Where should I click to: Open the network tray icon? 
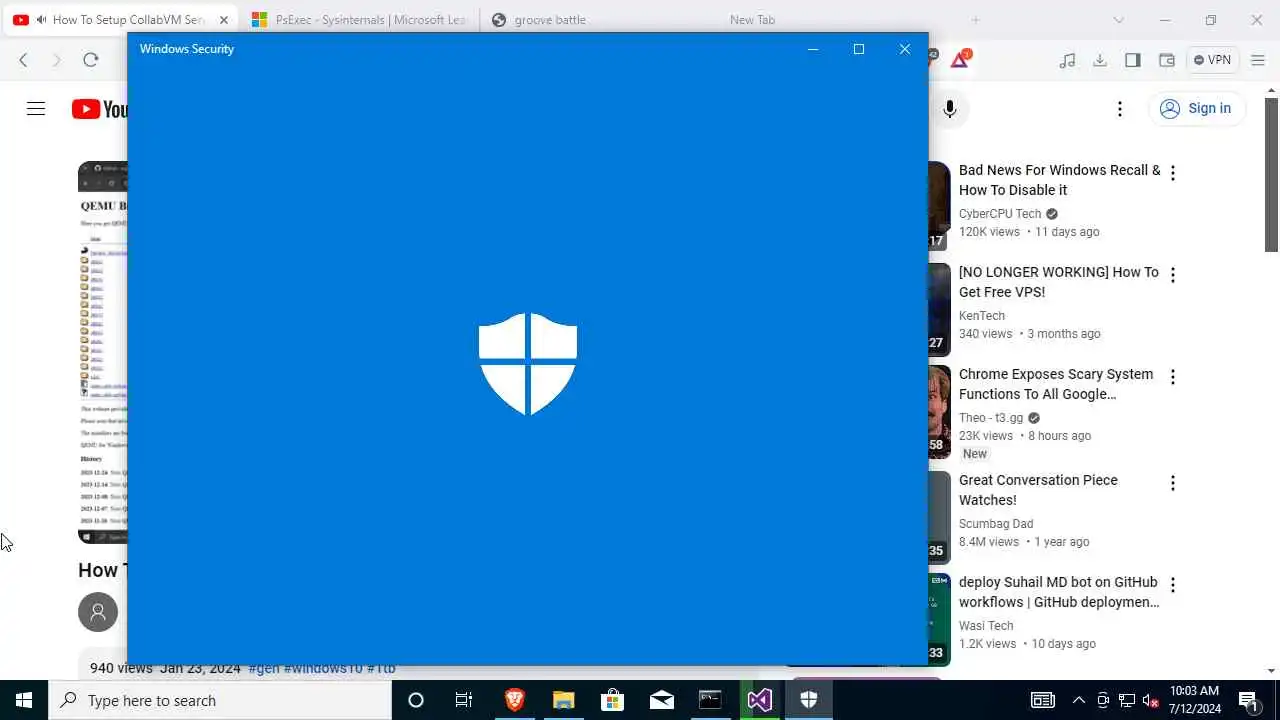pyautogui.click(x=1126, y=700)
